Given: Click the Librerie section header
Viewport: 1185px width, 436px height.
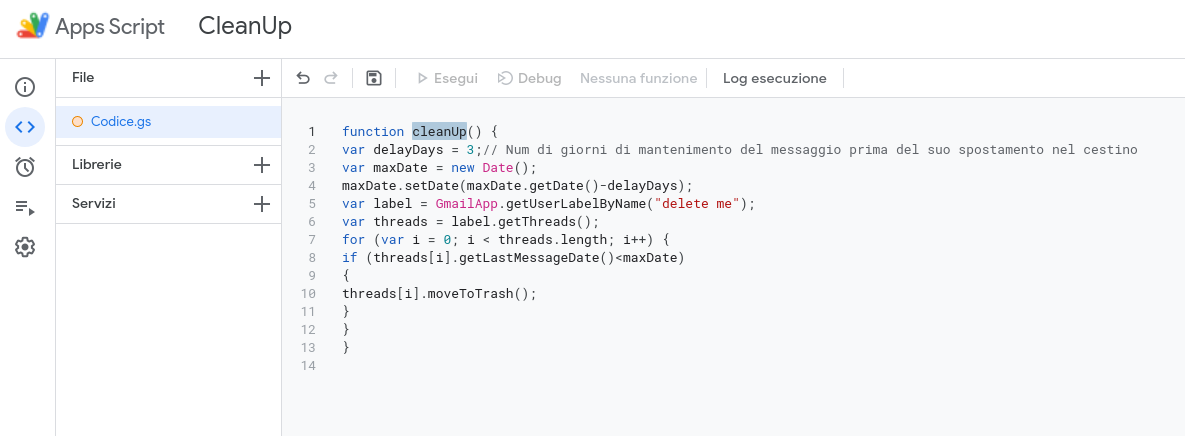Looking at the screenshot, I should pyautogui.click(x=97, y=165).
